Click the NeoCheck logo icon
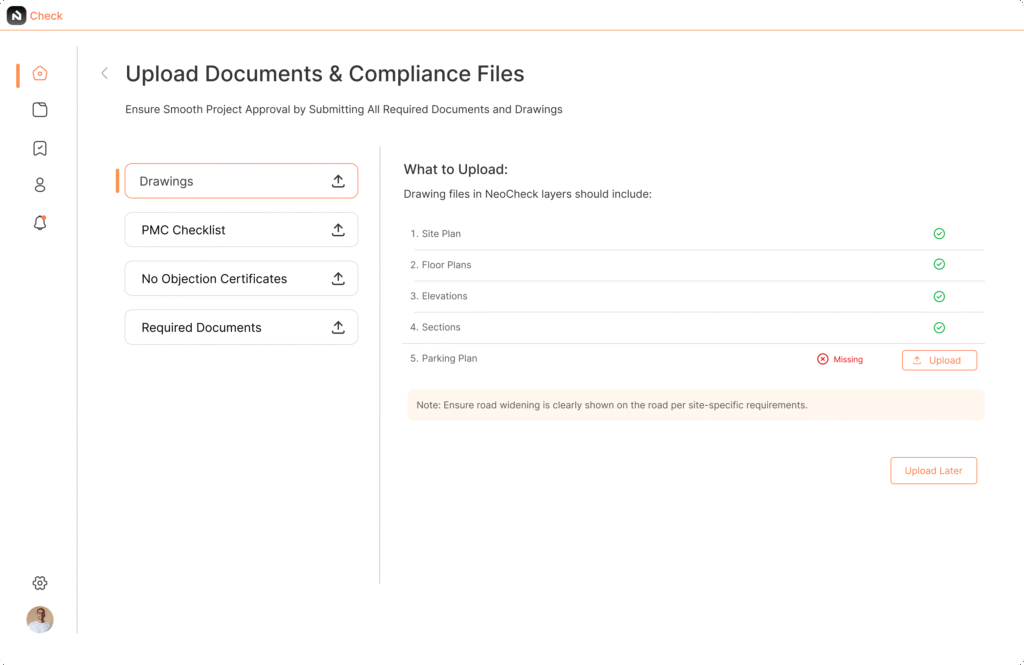1024x665 pixels. pos(16,15)
